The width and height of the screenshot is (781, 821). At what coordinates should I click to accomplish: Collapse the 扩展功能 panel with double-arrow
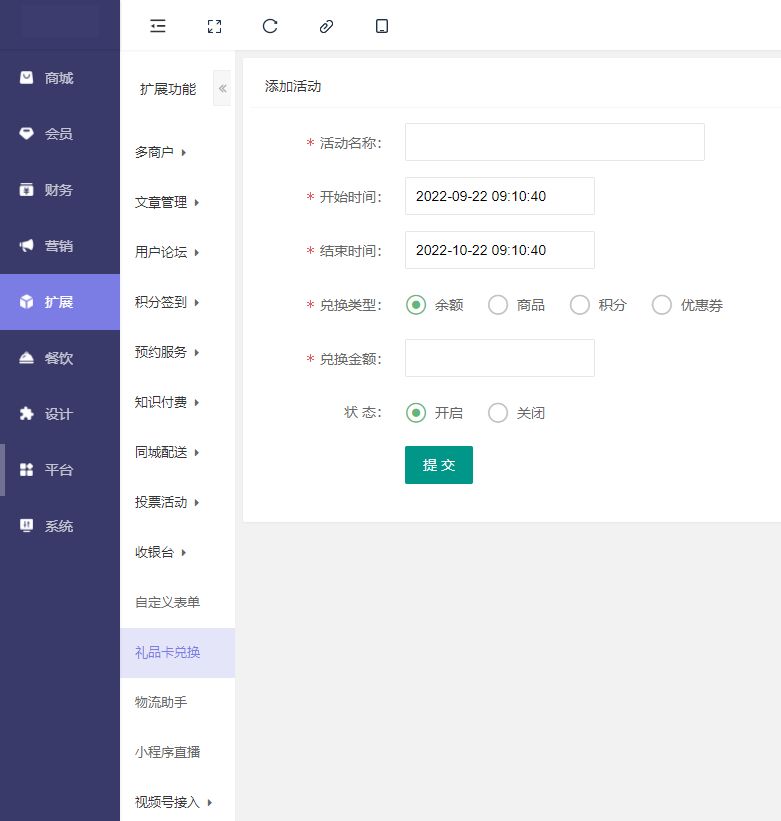222,89
